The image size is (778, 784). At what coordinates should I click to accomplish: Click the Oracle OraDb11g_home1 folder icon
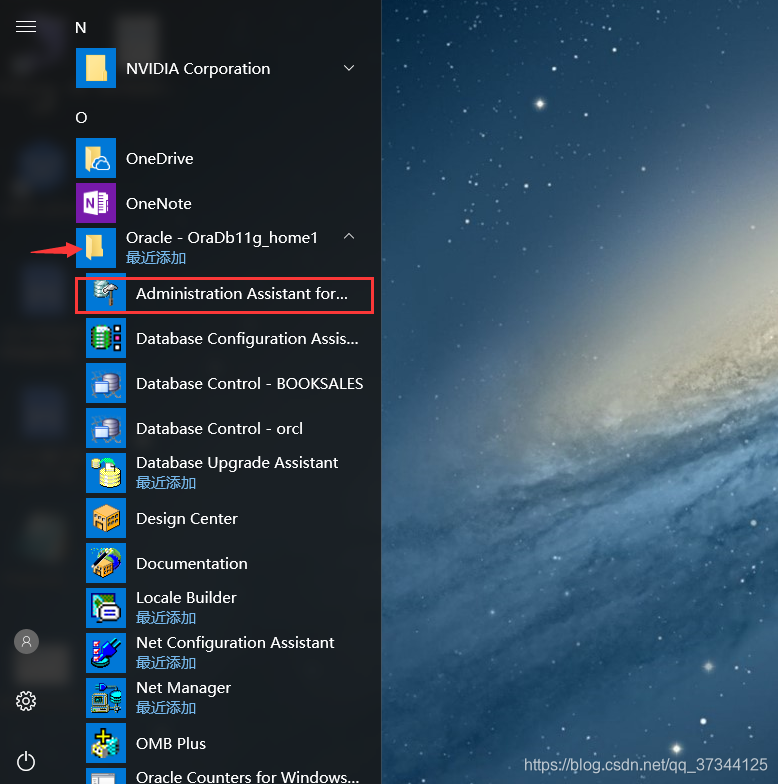tap(96, 248)
